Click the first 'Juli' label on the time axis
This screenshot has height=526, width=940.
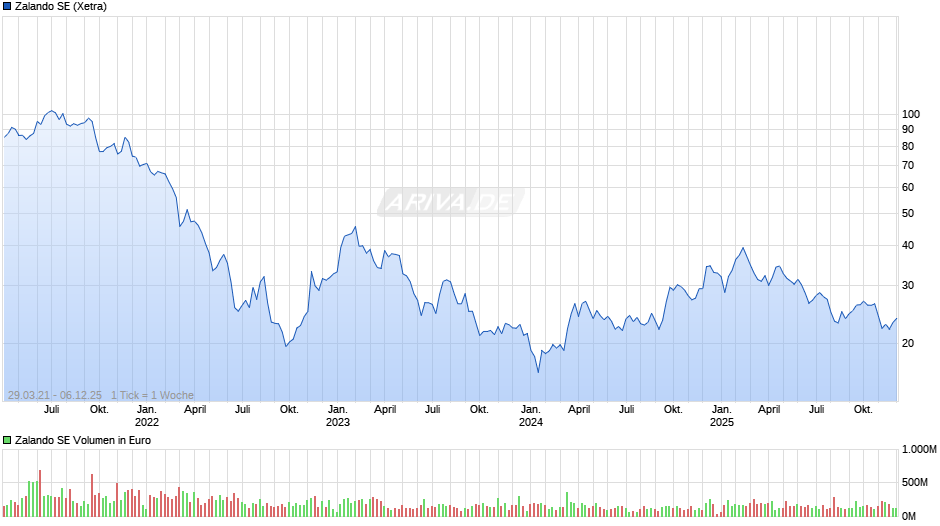(52, 410)
